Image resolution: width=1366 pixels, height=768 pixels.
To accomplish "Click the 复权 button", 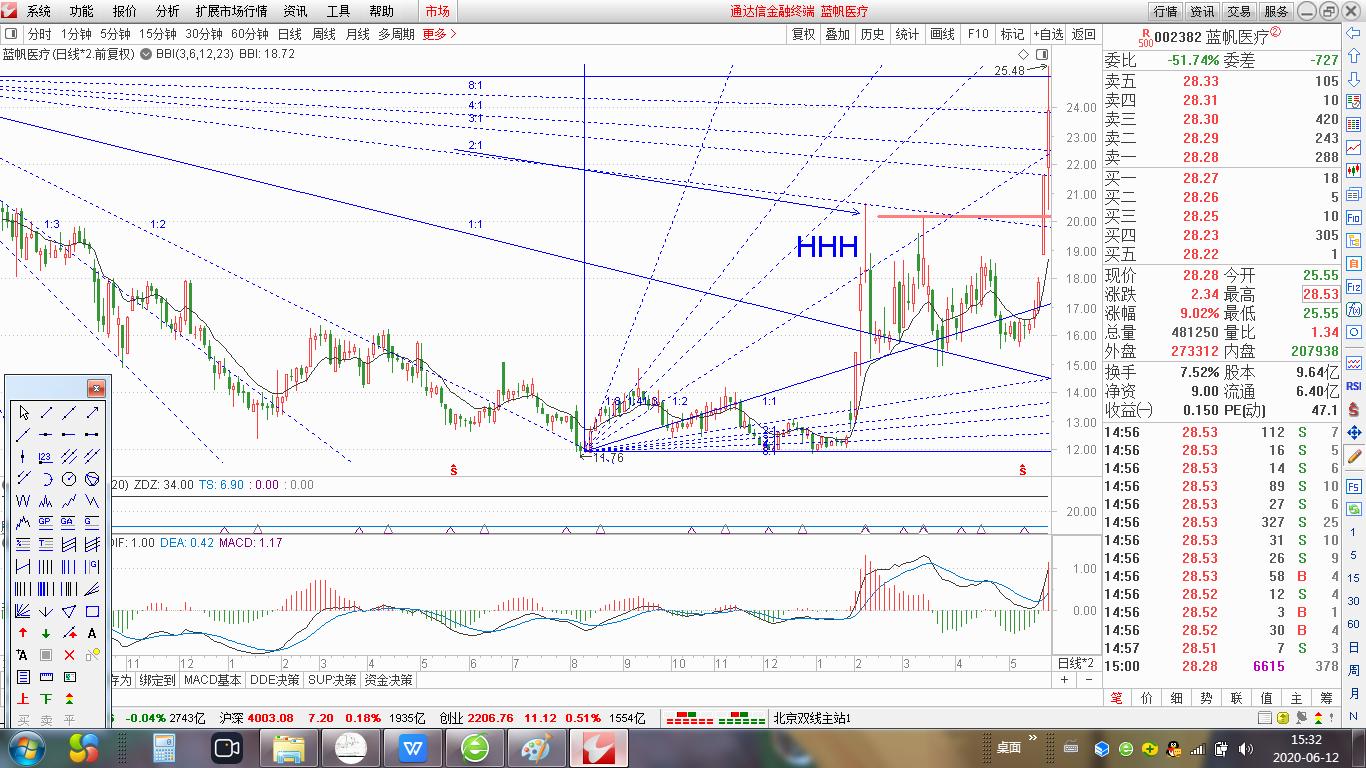I will 803,34.
